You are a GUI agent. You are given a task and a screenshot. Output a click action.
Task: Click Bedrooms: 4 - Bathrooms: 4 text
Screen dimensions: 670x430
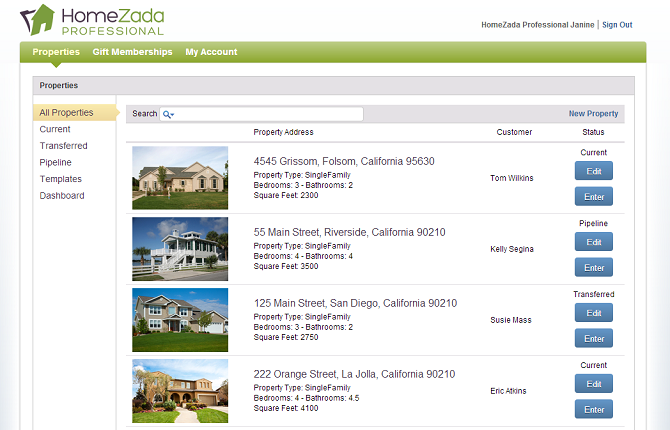click(303, 256)
